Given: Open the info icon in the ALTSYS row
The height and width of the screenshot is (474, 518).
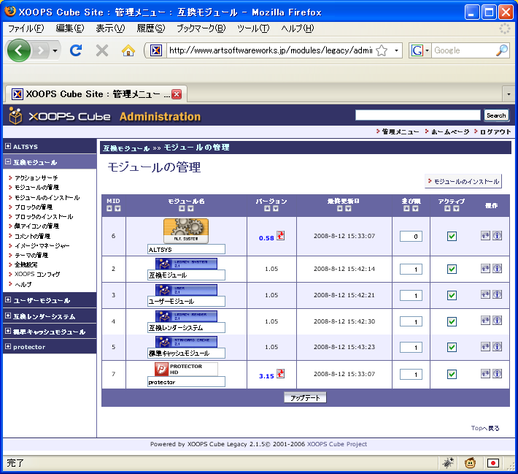Looking at the screenshot, I should coord(497,236).
